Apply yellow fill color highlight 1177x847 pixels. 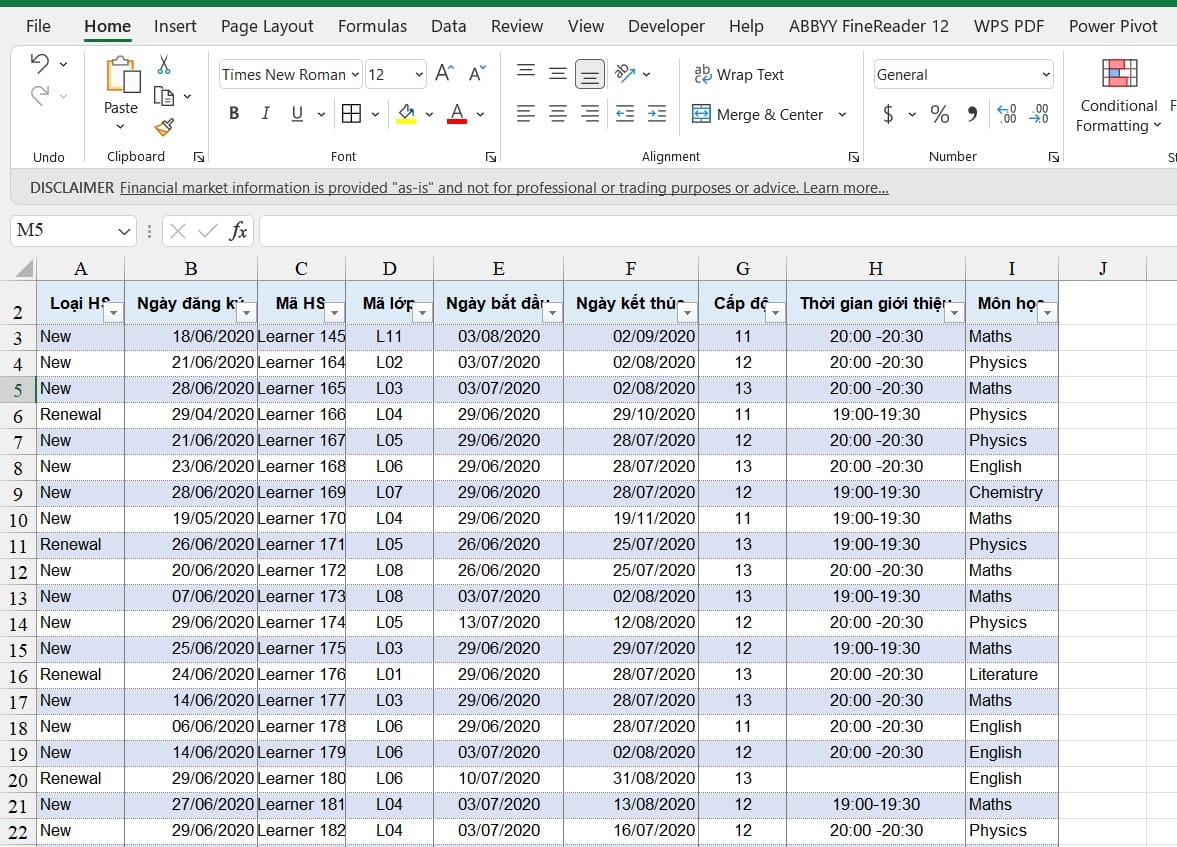click(406, 113)
